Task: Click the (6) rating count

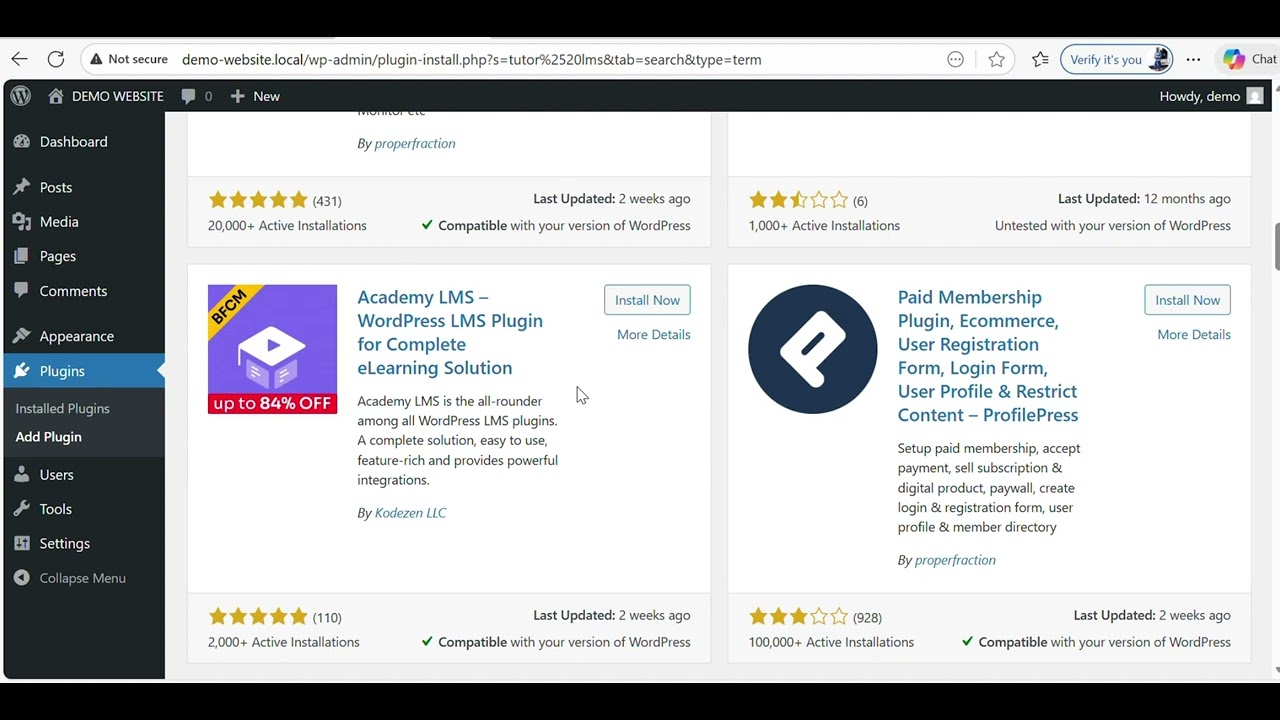Action: (x=860, y=201)
